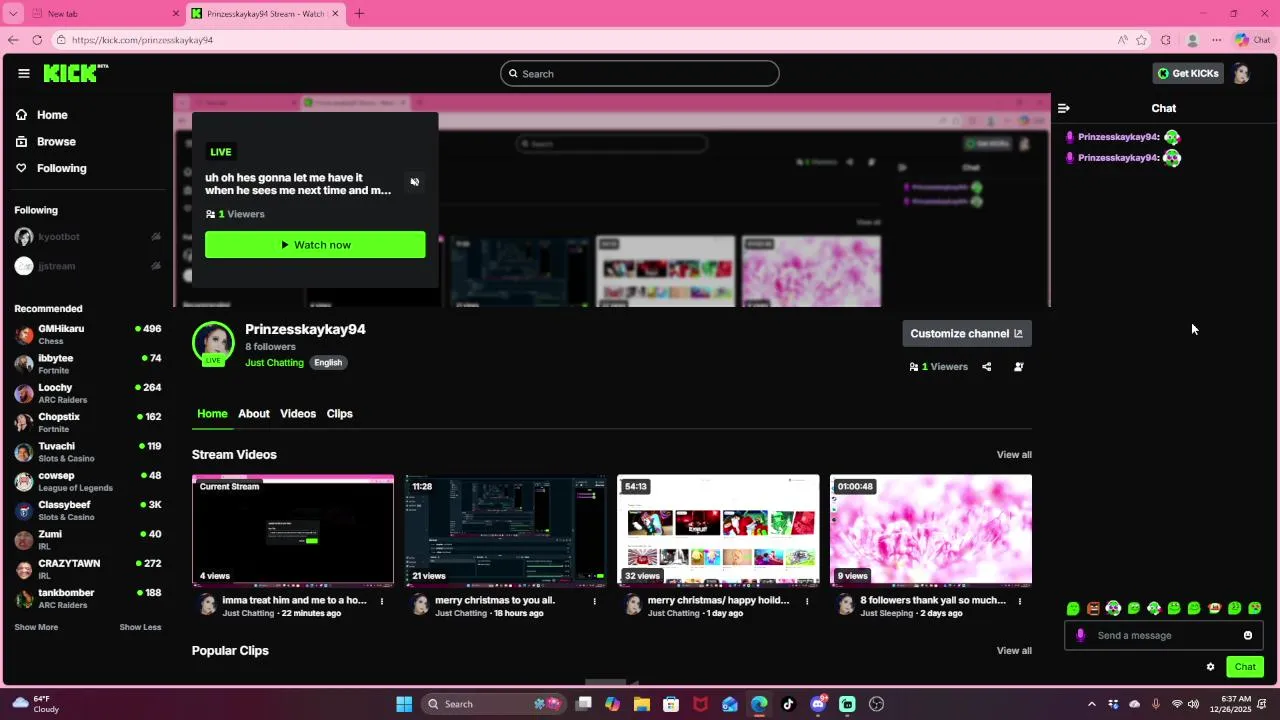Open Loochy ARC Raiders channel

click(88, 394)
